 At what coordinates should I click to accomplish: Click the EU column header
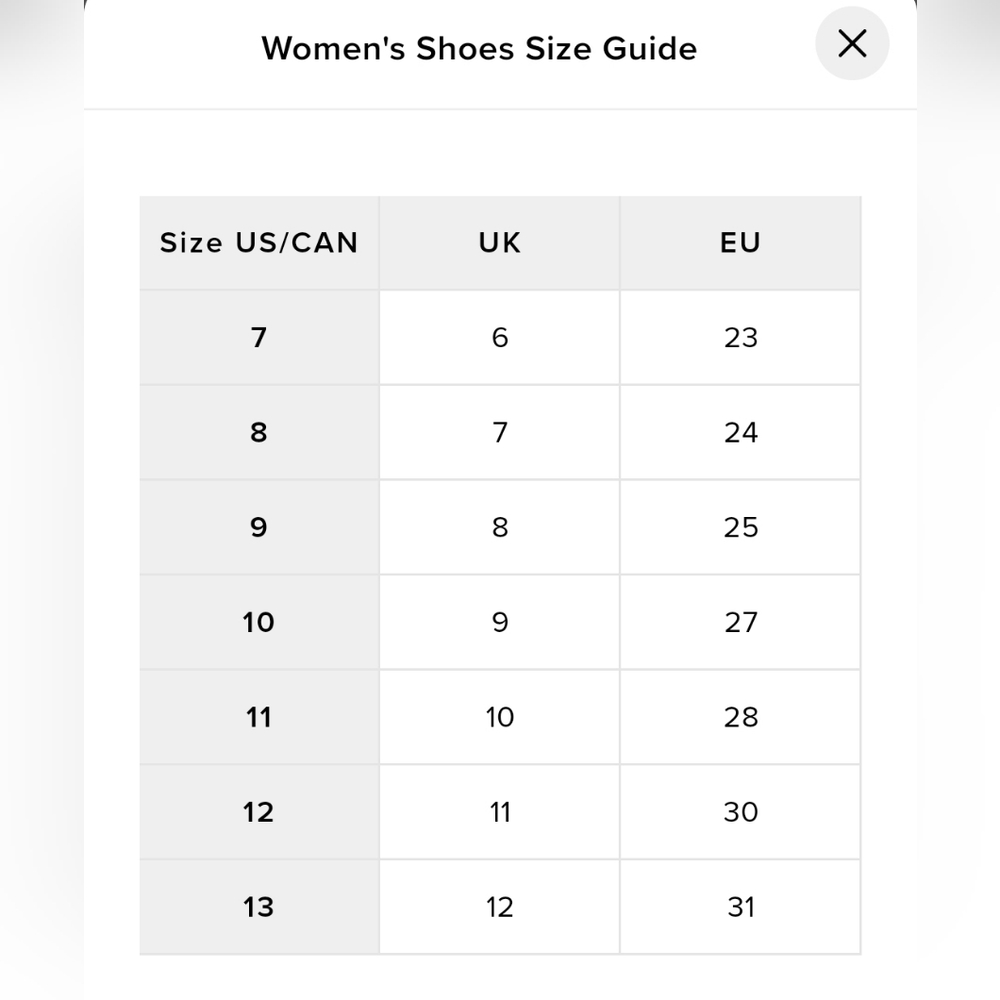[740, 242]
